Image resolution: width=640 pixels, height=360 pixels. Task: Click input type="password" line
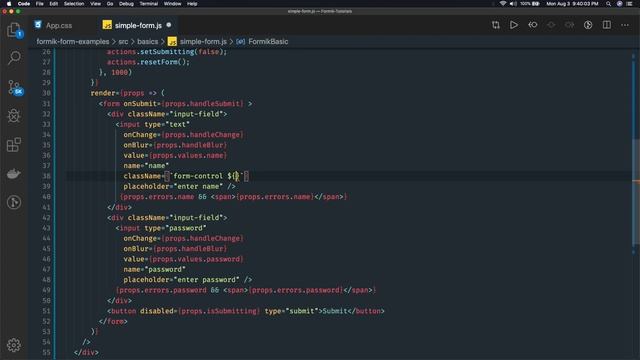click(161, 228)
